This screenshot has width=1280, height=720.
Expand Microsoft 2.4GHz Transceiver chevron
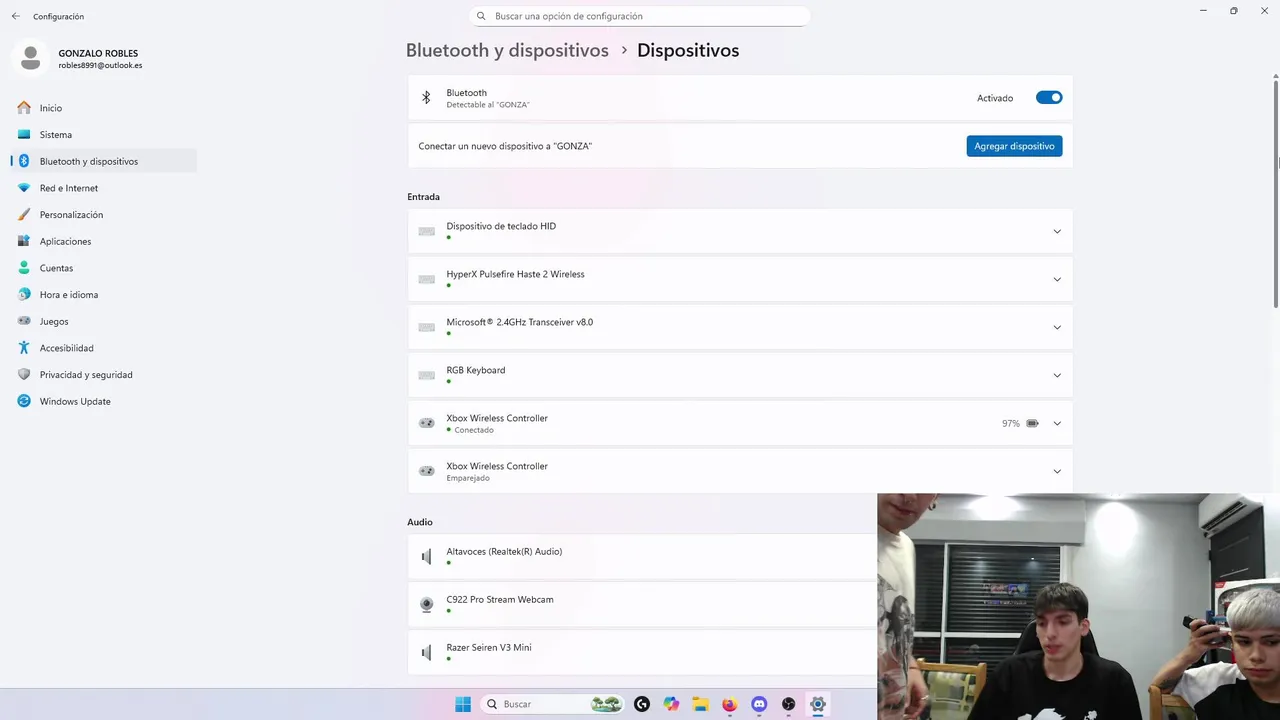tap(1057, 327)
